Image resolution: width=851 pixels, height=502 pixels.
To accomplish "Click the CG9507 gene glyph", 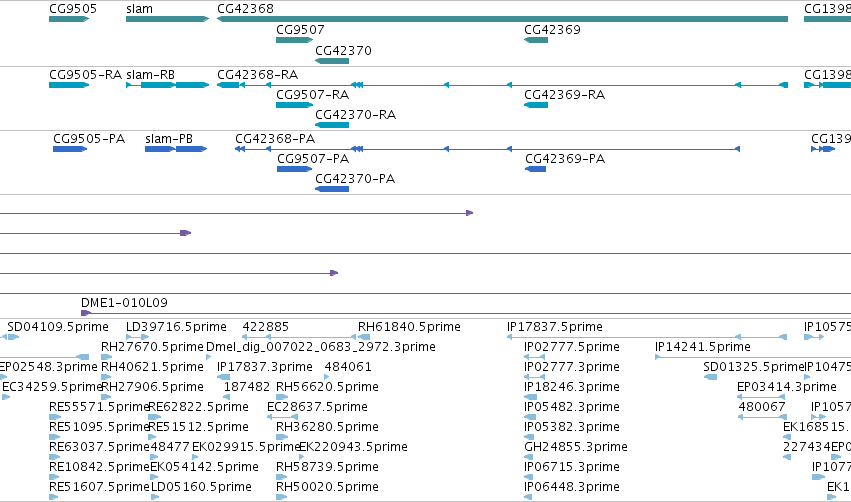I will click(295, 40).
